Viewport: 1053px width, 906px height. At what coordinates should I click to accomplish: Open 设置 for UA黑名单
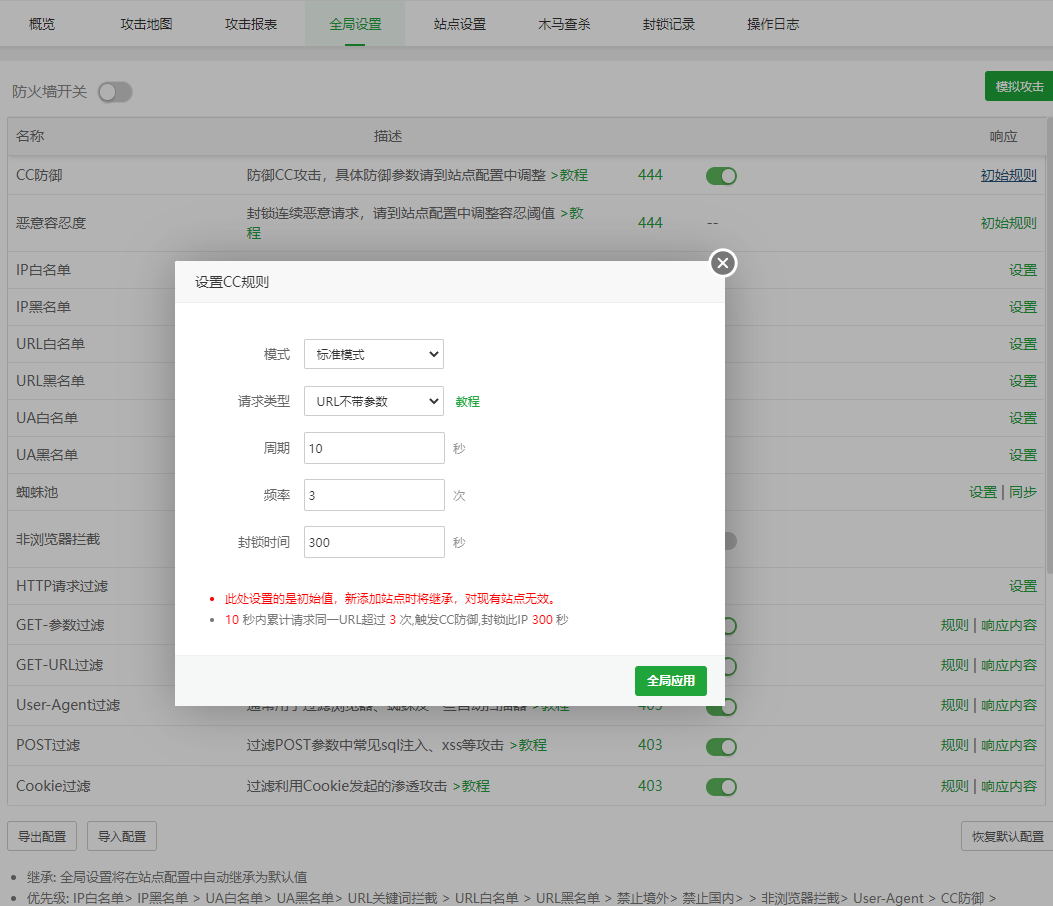click(1023, 455)
